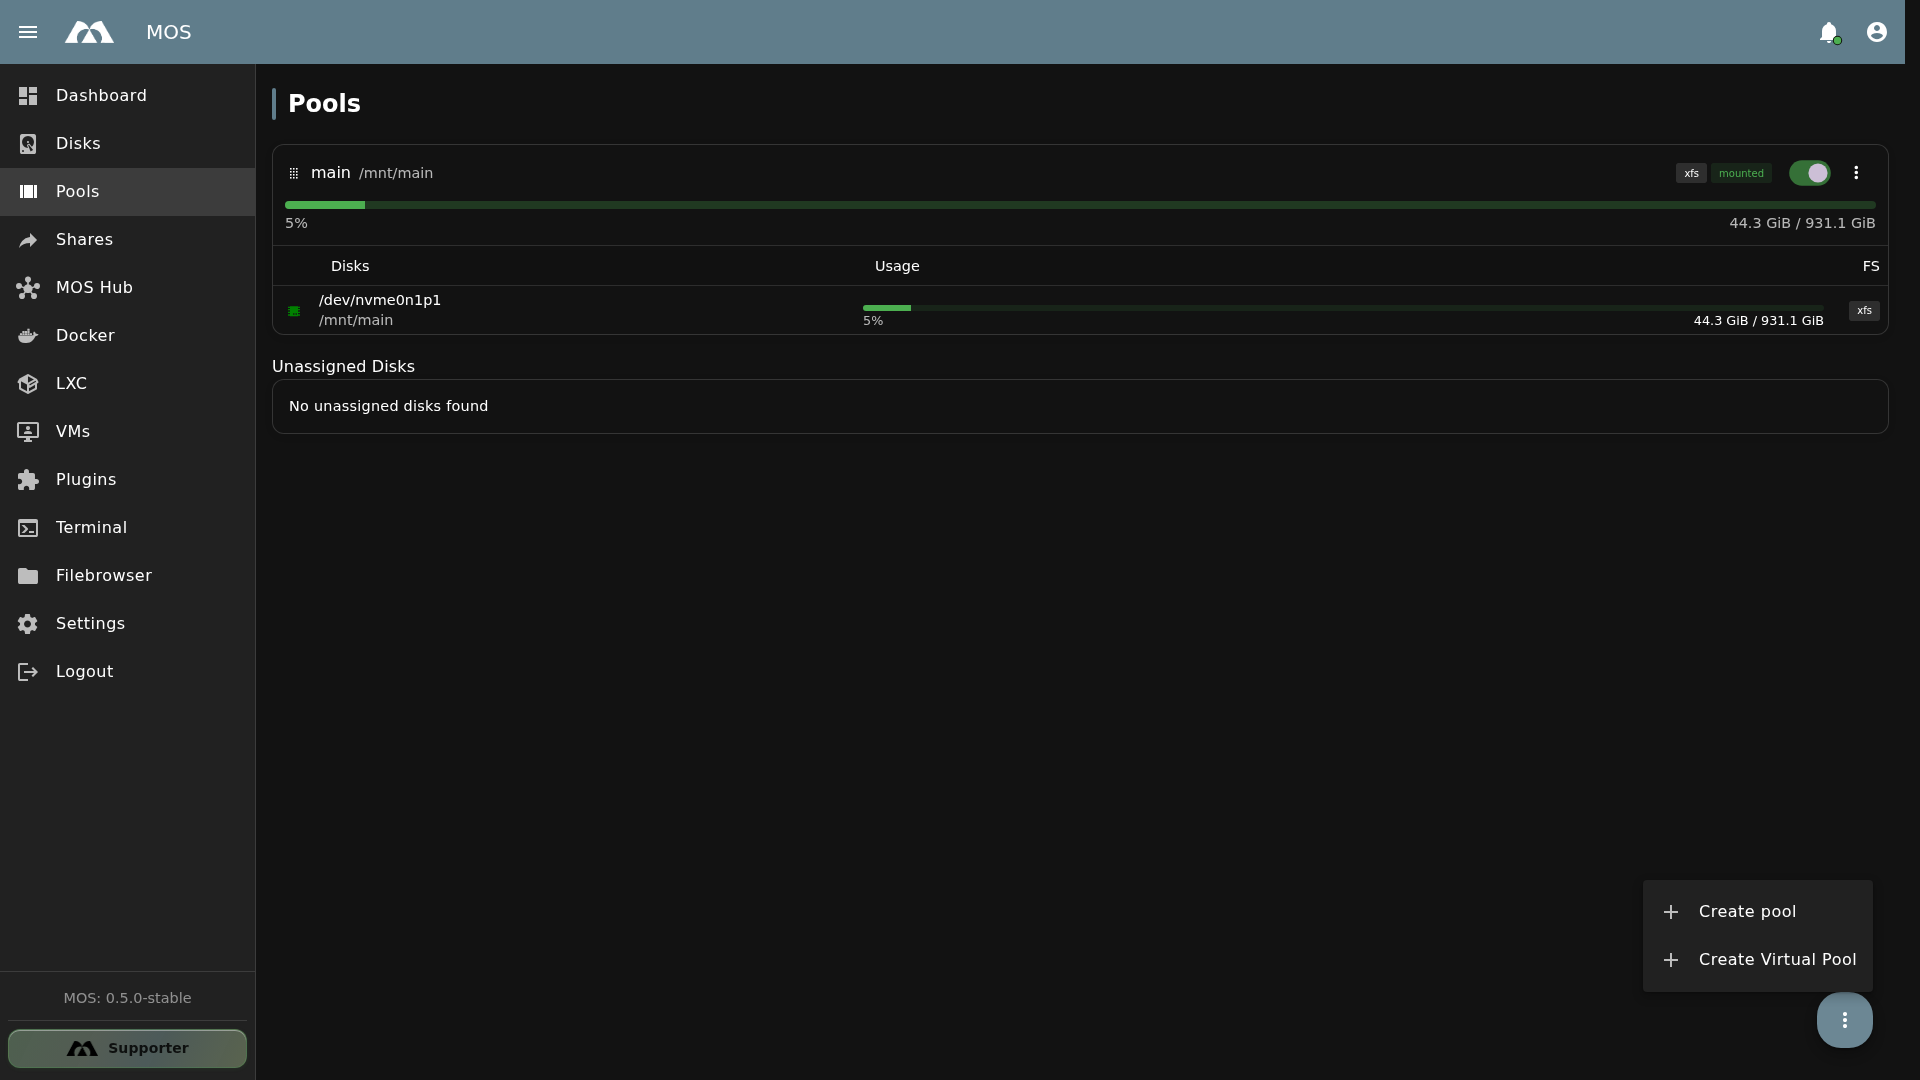The height and width of the screenshot is (1080, 1920).
Task: Open the user account icon
Action: (1877, 32)
